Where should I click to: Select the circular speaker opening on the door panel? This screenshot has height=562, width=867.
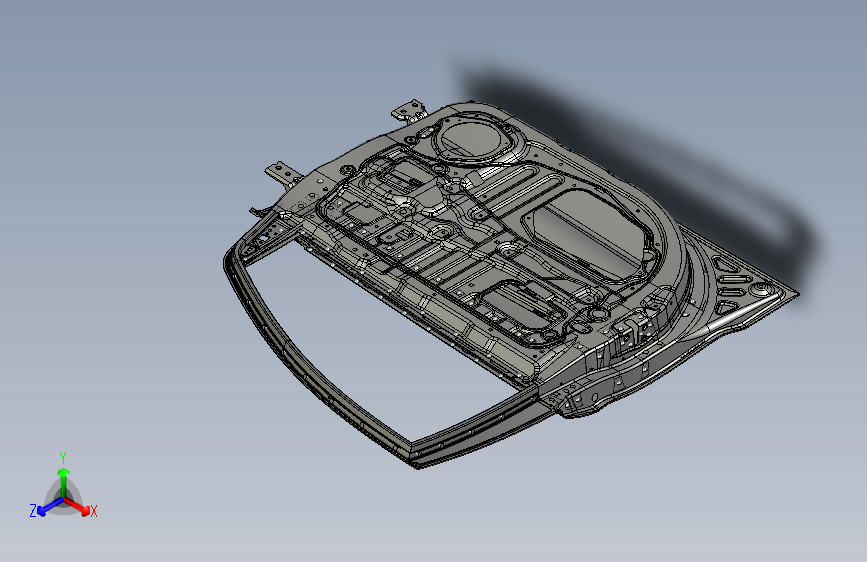[x=473, y=138]
